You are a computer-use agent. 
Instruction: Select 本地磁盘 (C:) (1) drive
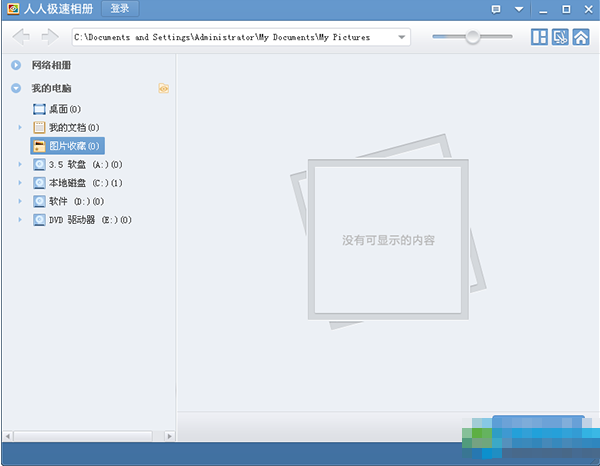[78, 183]
